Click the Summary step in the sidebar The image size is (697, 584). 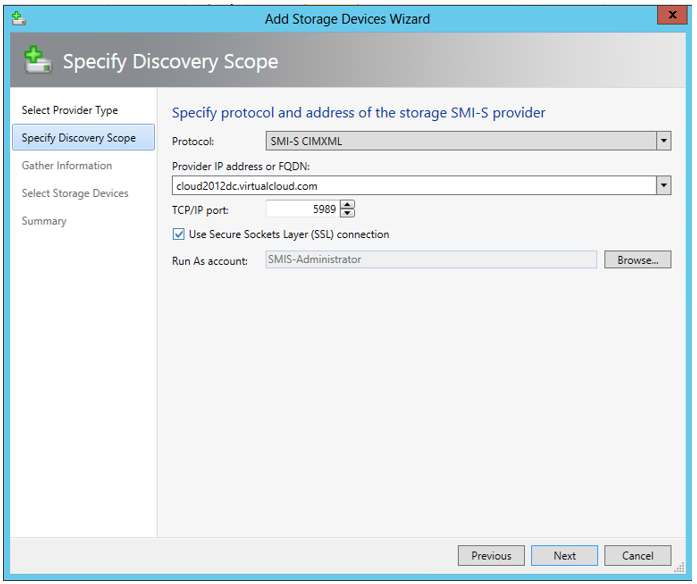pyautogui.click(x=44, y=221)
